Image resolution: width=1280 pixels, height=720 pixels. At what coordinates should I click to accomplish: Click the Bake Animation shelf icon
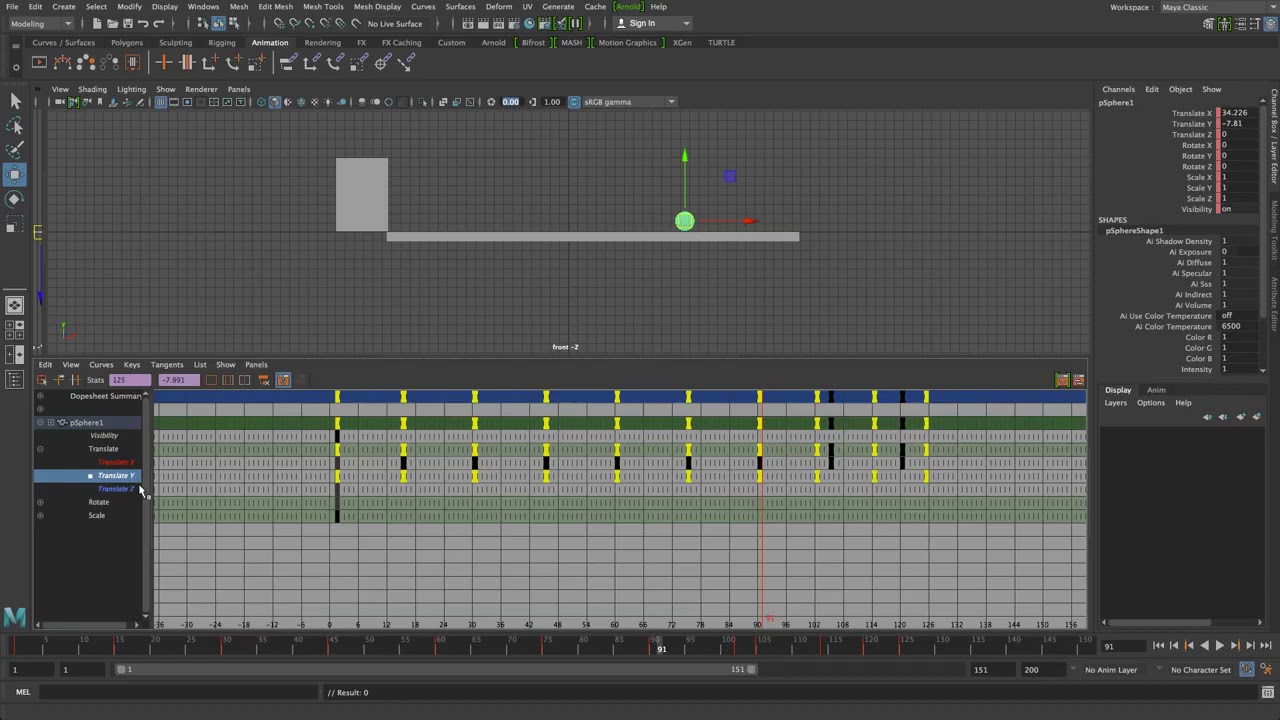point(133,63)
